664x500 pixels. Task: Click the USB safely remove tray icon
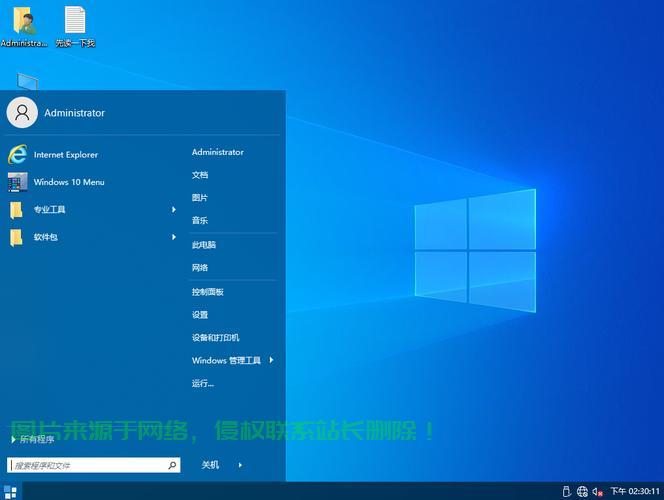(x=566, y=492)
